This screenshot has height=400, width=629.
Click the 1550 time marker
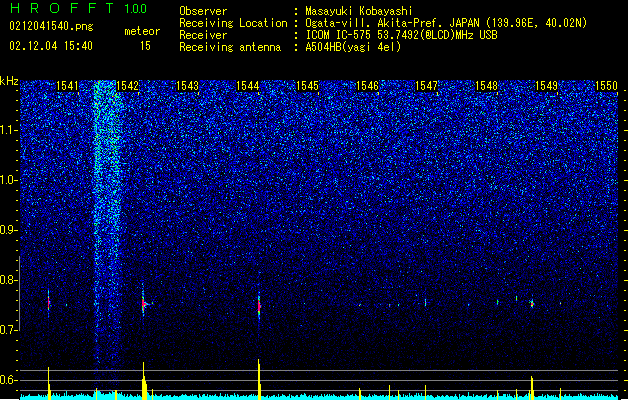pyautogui.click(x=606, y=86)
